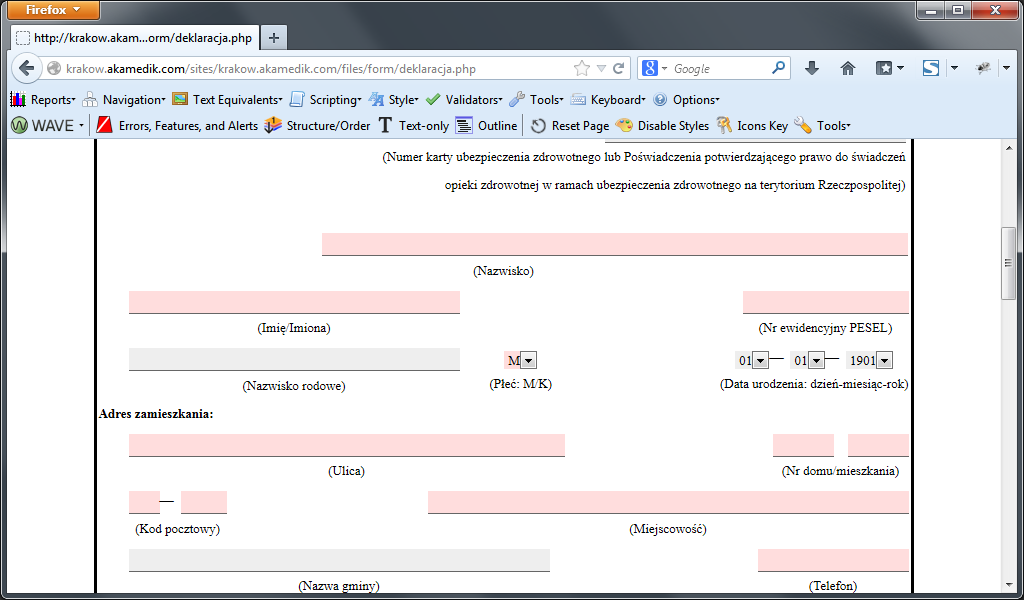Open the Options menu
This screenshot has height=600, width=1024.
[x=686, y=99]
